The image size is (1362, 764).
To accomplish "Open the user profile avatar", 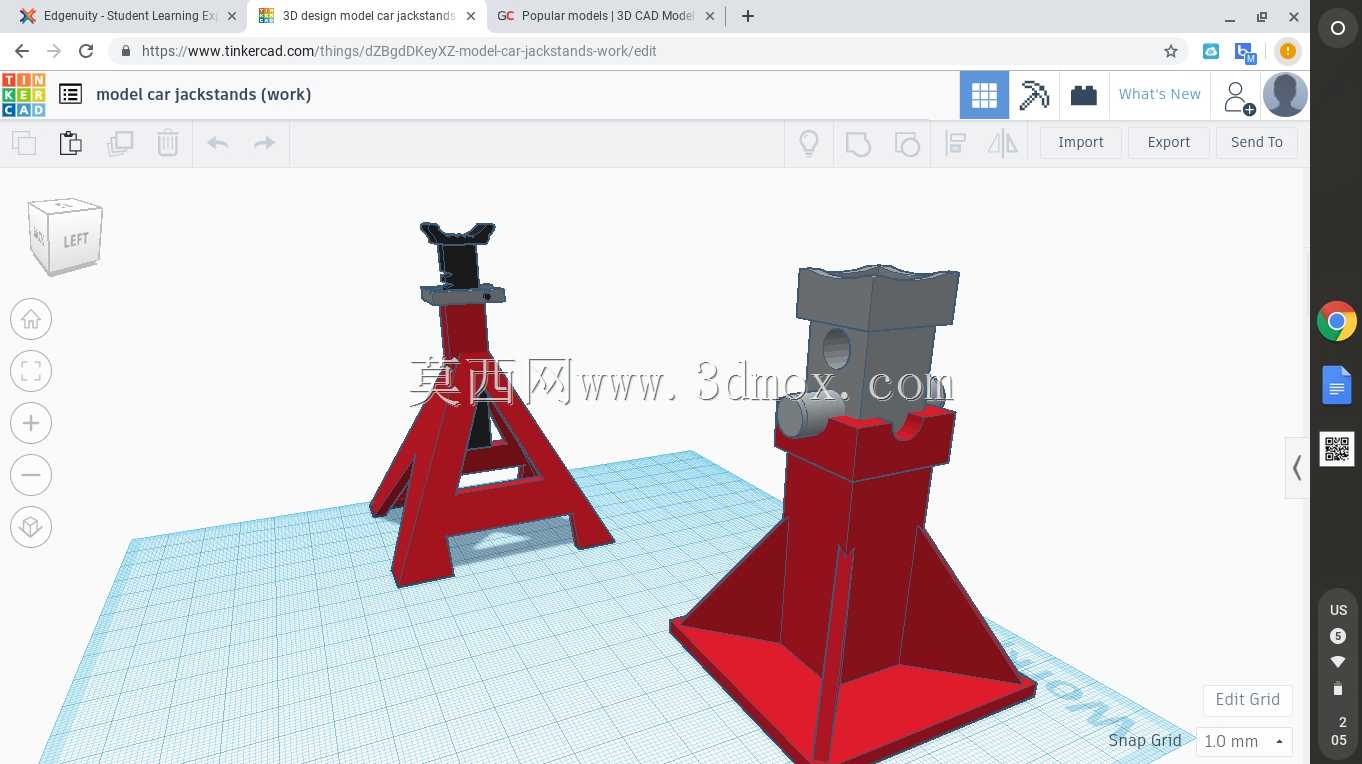I will (1285, 95).
